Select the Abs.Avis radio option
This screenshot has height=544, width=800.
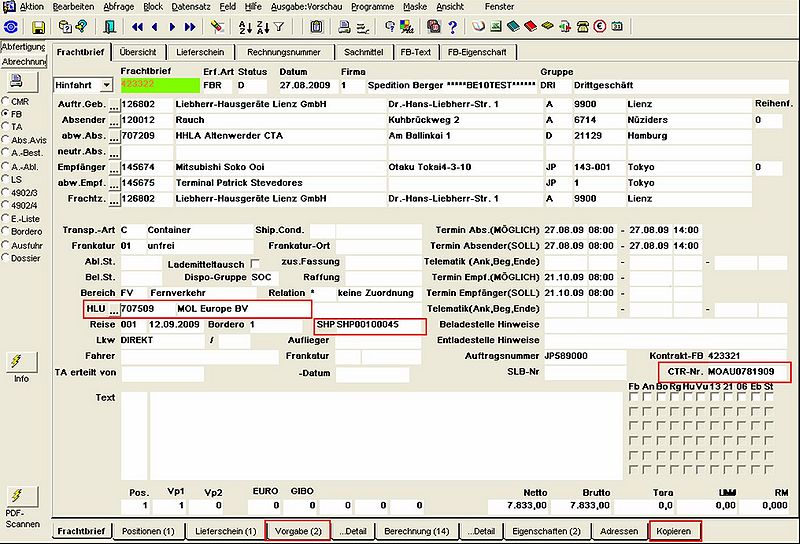point(6,139)
